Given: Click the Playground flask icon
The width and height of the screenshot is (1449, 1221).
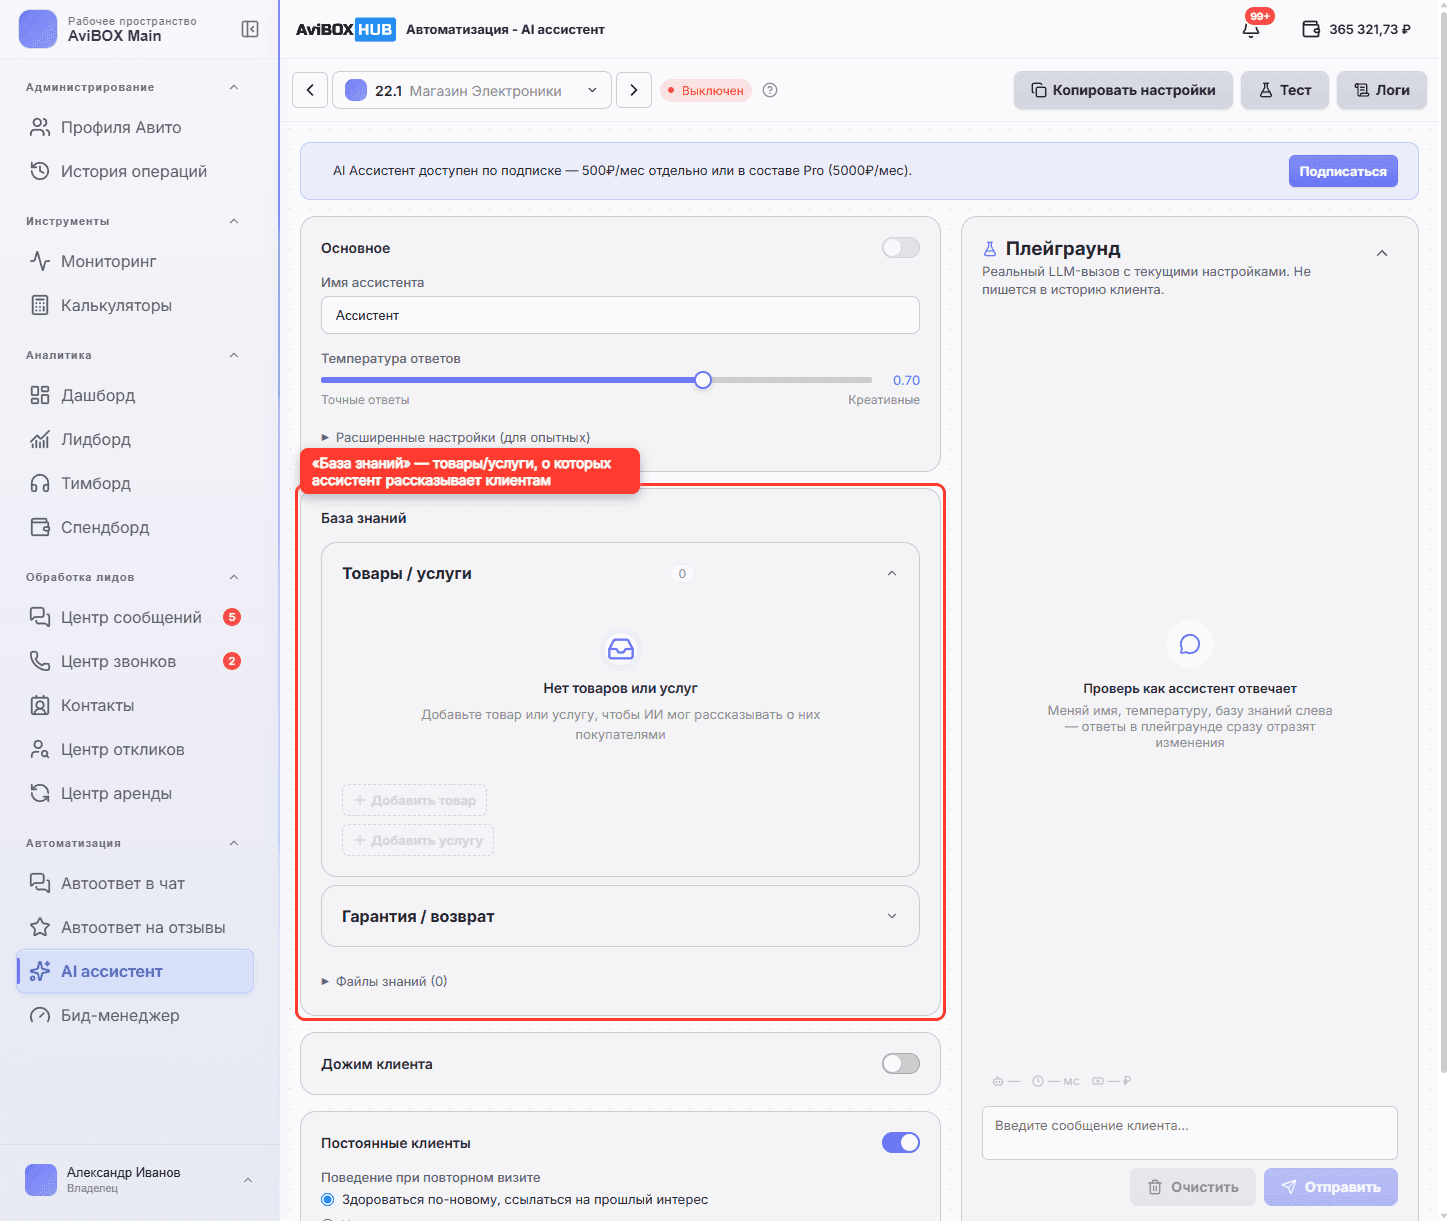Looking at the screenshot, I should click(990, 249).
